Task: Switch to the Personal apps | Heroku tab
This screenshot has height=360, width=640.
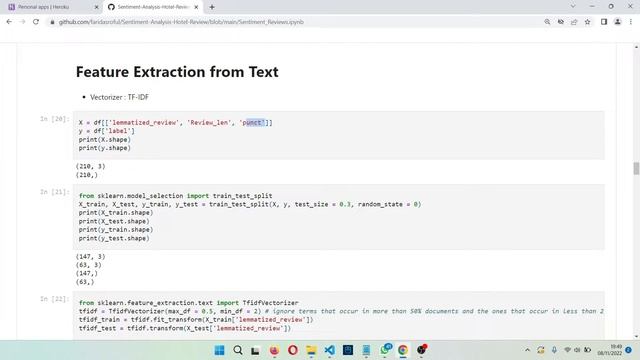Action: point(53,7)
